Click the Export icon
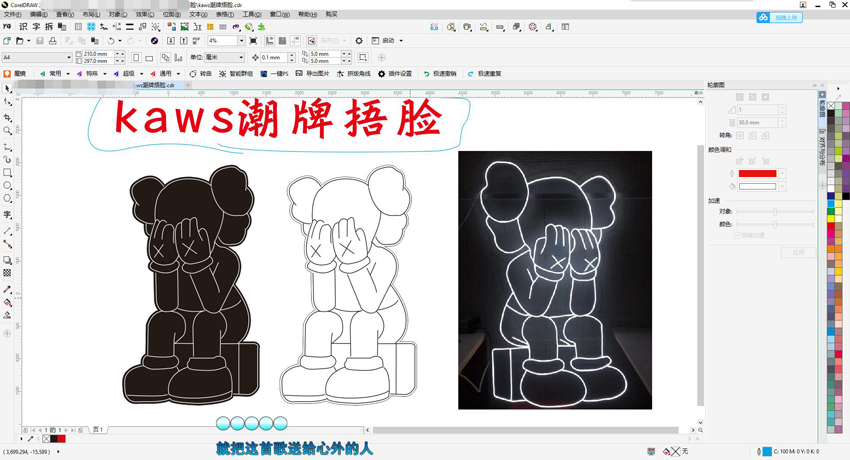 [184, 41]
